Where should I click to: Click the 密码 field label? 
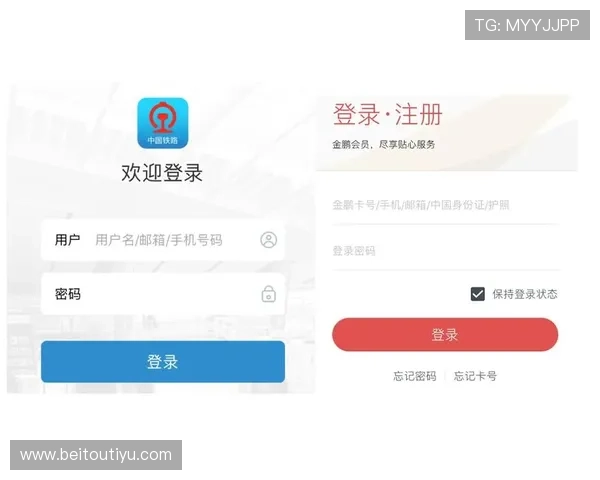coord(67,294)
